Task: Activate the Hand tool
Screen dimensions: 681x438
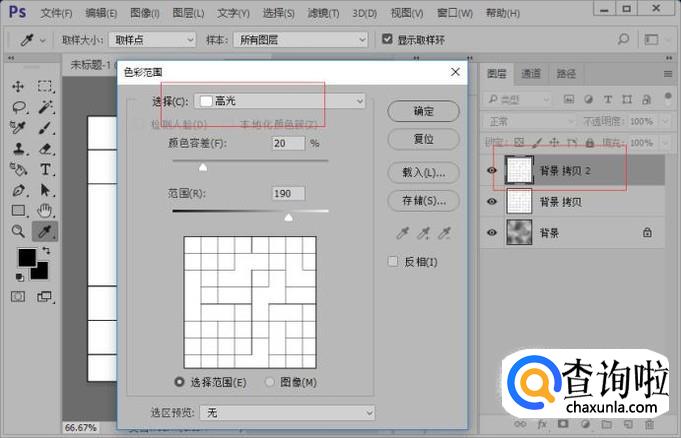Action: click(x=46, y=210)
